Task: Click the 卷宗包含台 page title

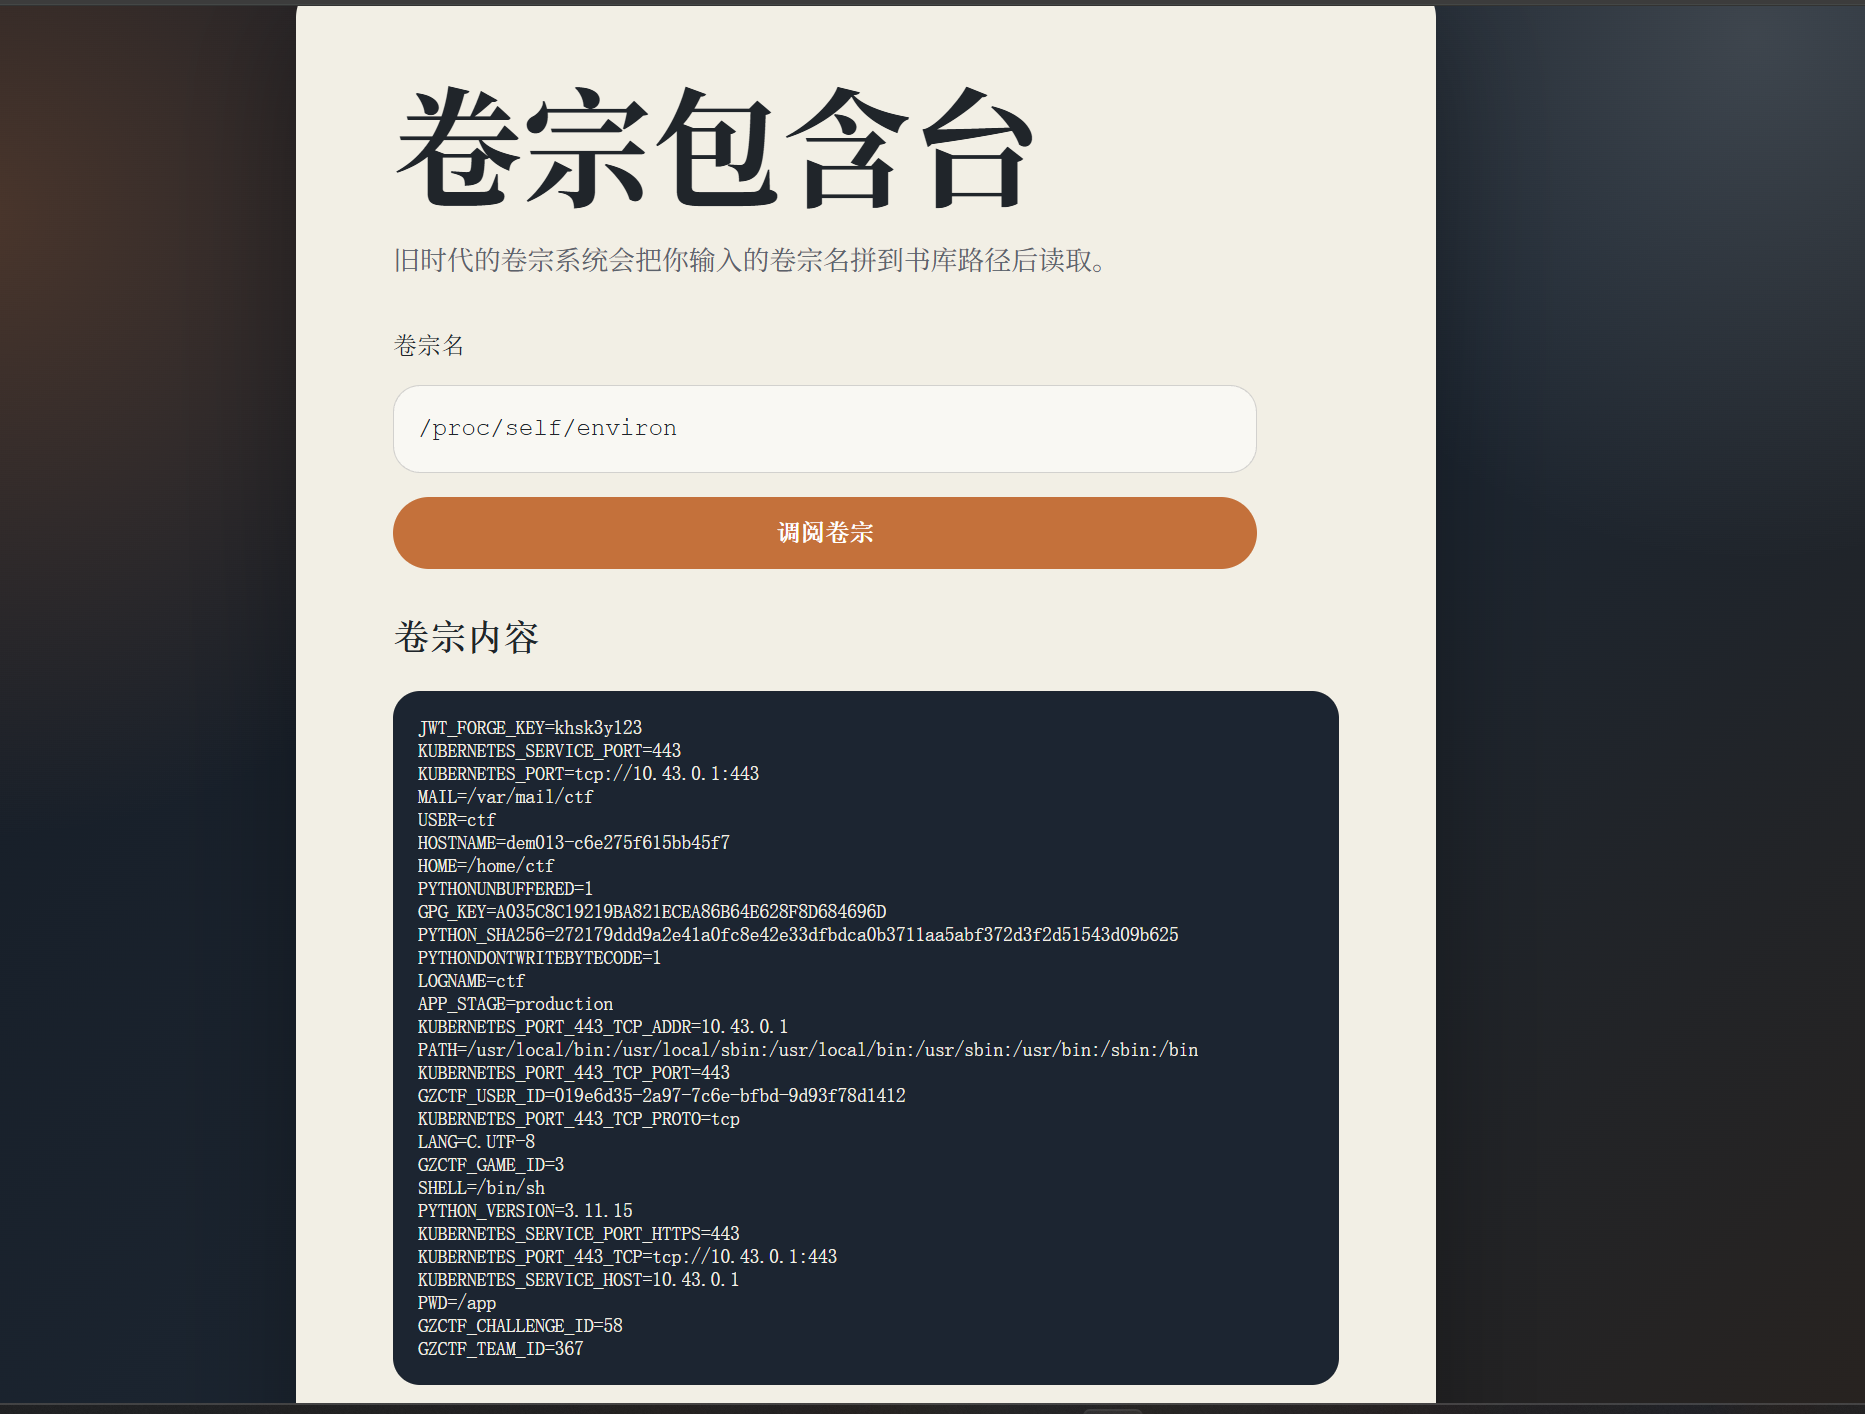Action: 714,148
